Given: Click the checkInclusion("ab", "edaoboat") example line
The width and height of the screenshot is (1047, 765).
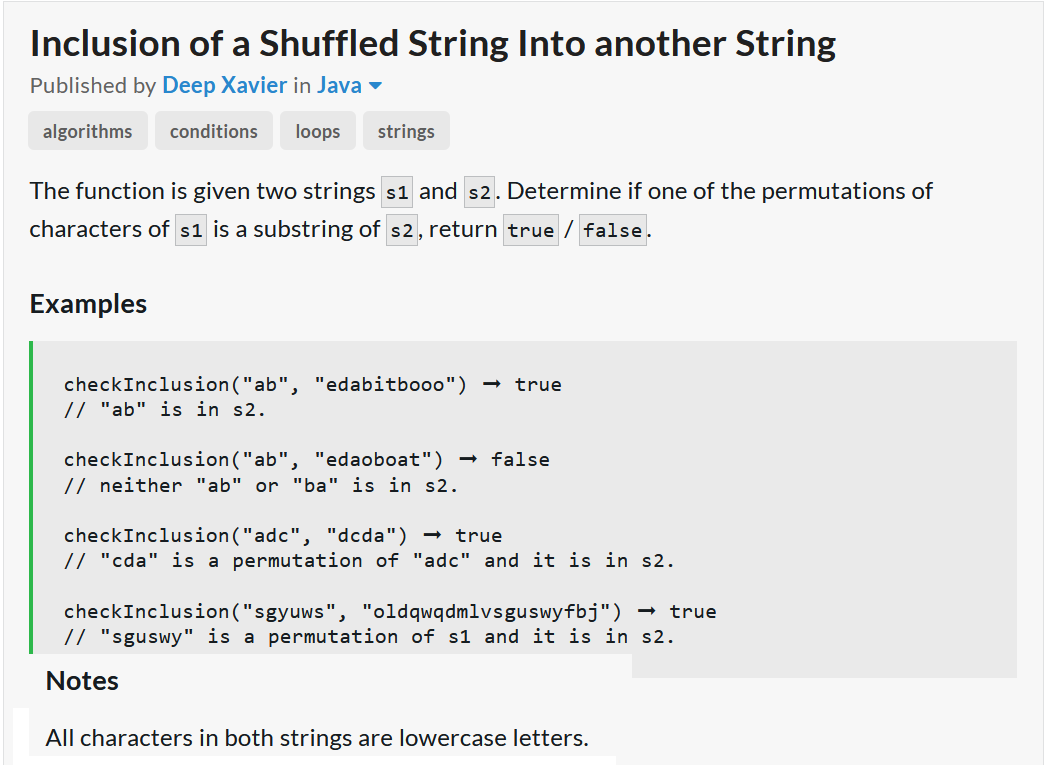Looking at the screenshot, I should 306,460.
